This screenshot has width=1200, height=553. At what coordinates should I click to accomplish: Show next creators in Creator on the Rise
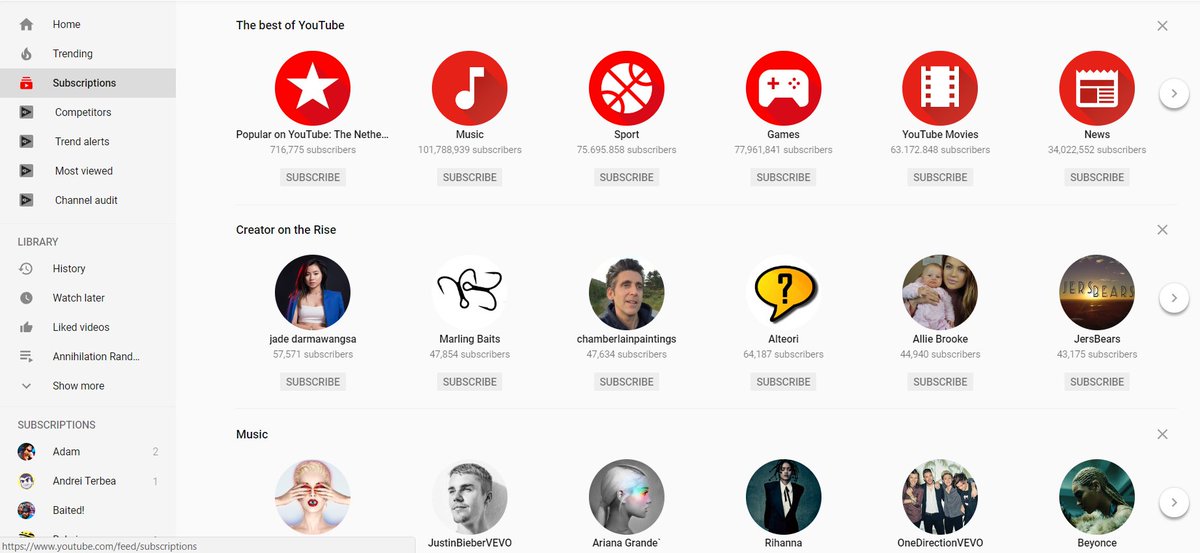[1174, 298]
